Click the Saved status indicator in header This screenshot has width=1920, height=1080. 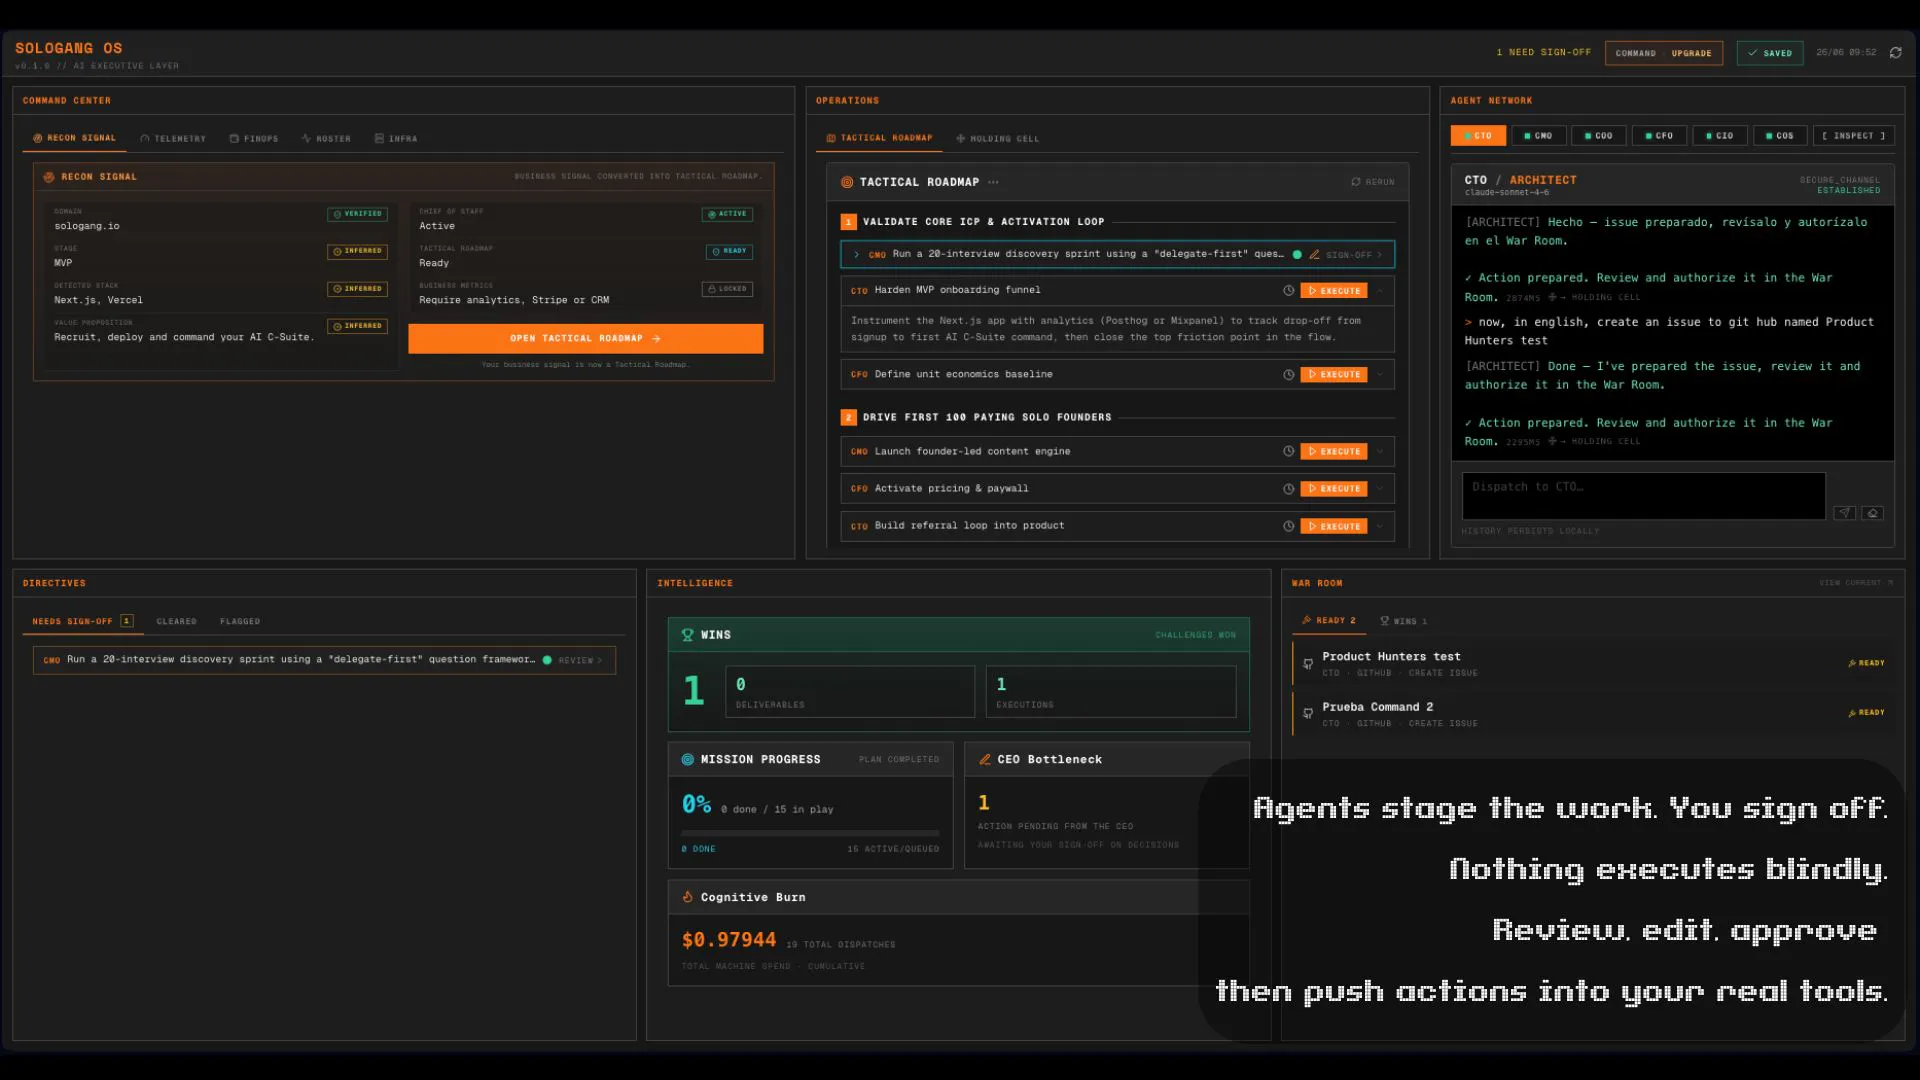(1770, 53)
